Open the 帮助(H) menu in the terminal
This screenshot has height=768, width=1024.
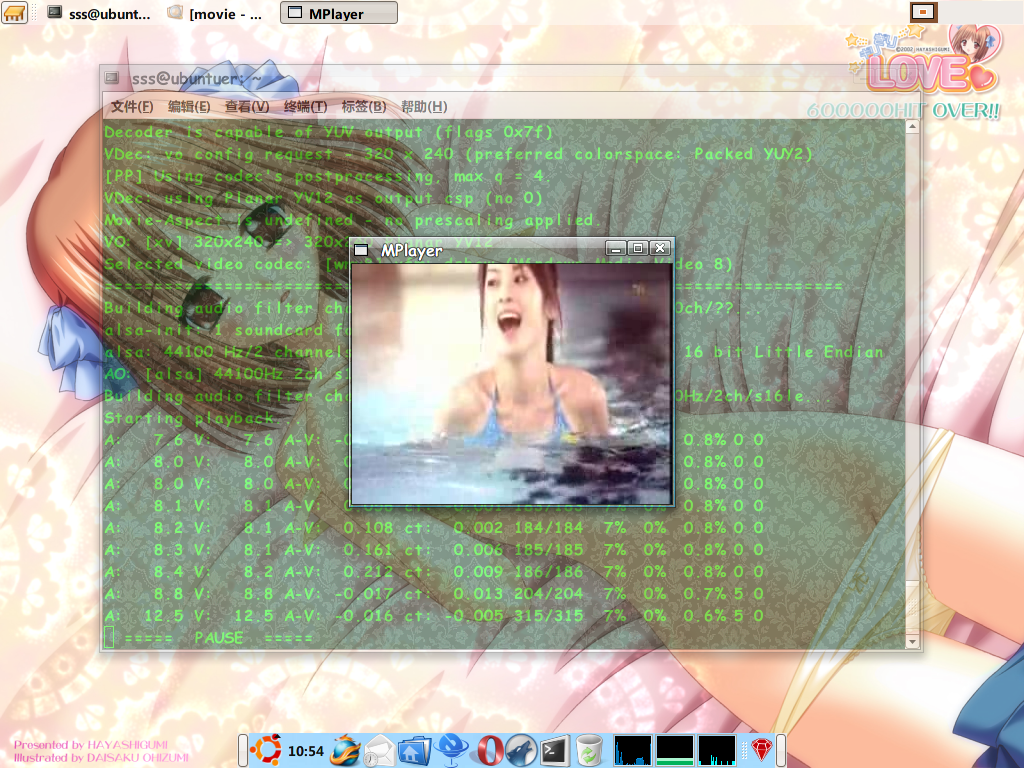(x=424, y=106)
